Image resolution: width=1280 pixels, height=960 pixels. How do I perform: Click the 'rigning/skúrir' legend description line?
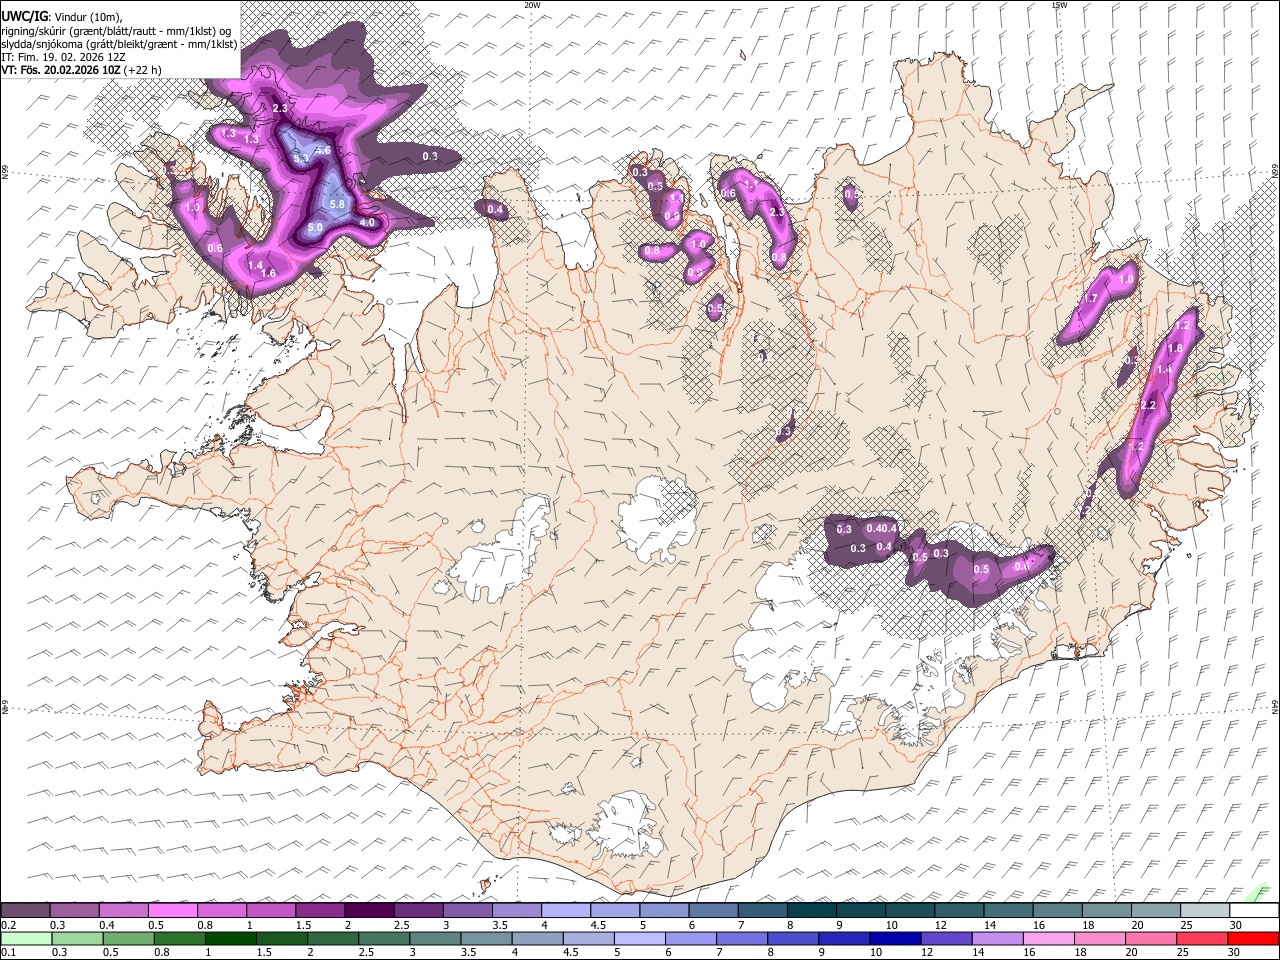pos(116,30)
